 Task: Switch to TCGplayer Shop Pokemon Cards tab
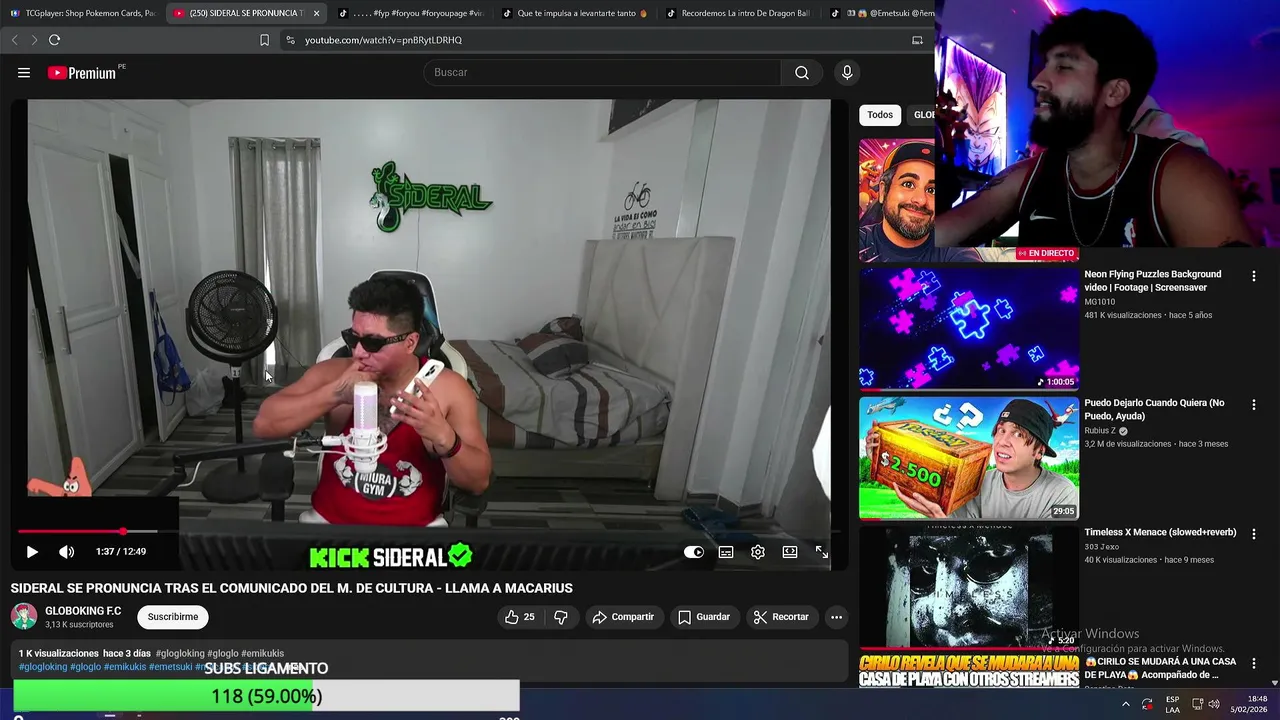click(82, 13)
